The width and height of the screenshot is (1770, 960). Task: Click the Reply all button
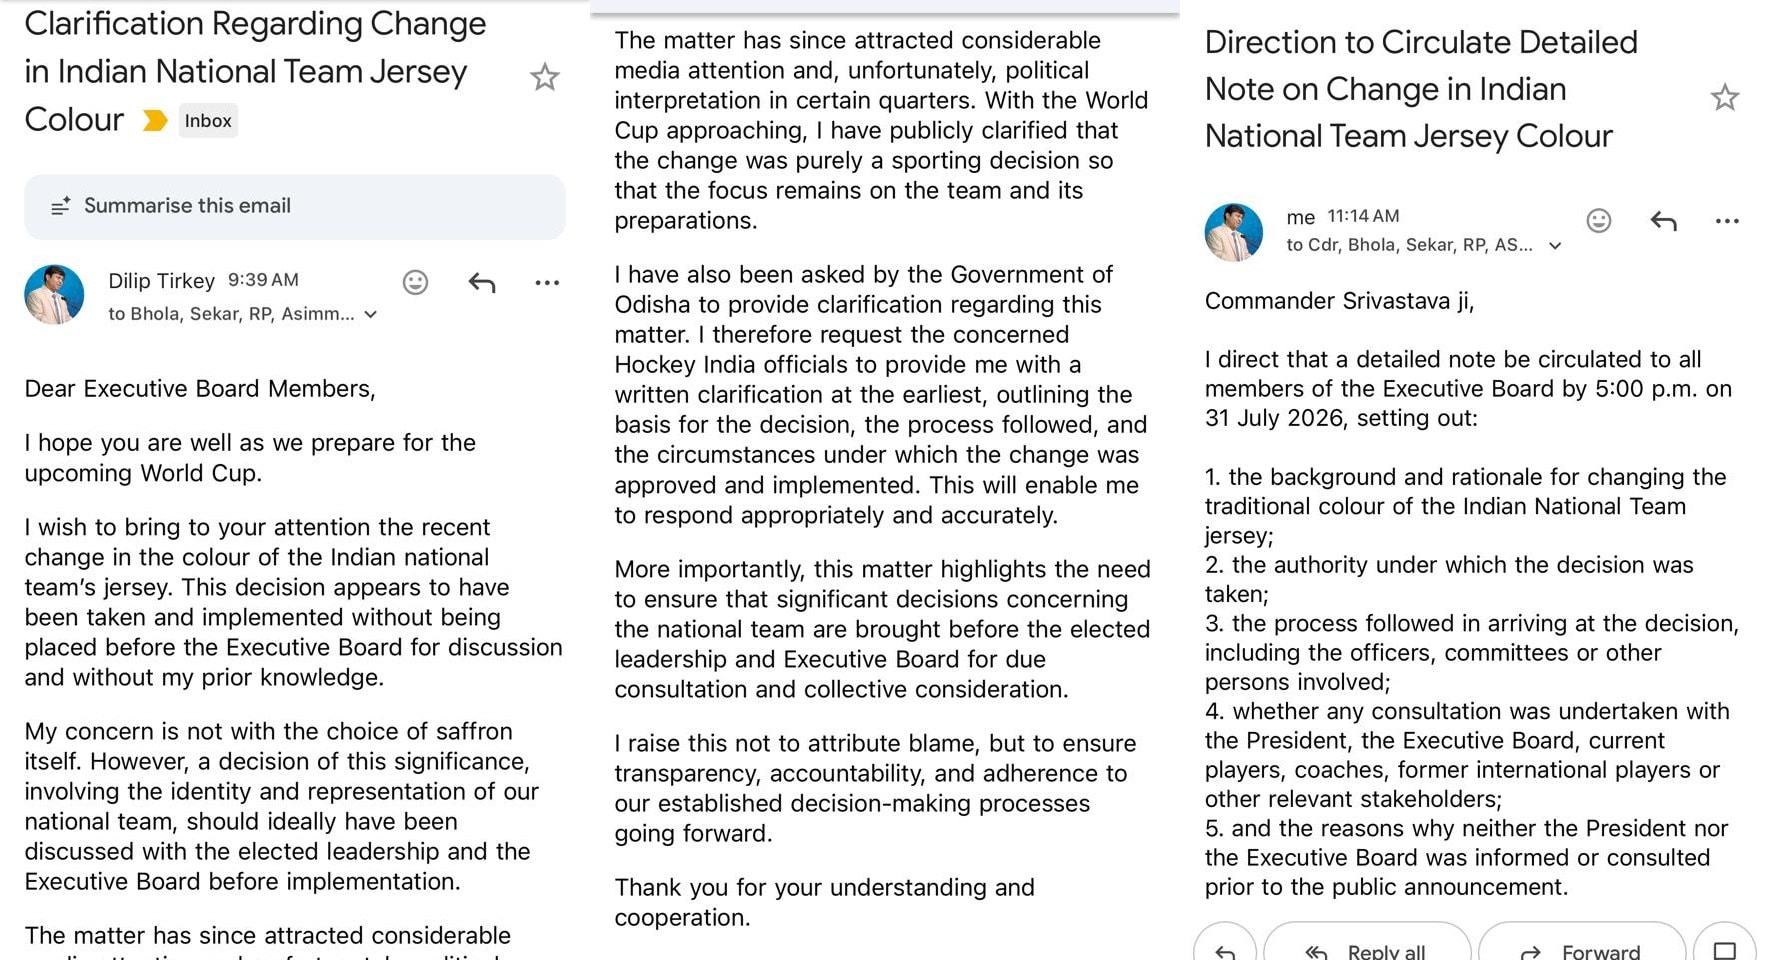click(1367, 948)
